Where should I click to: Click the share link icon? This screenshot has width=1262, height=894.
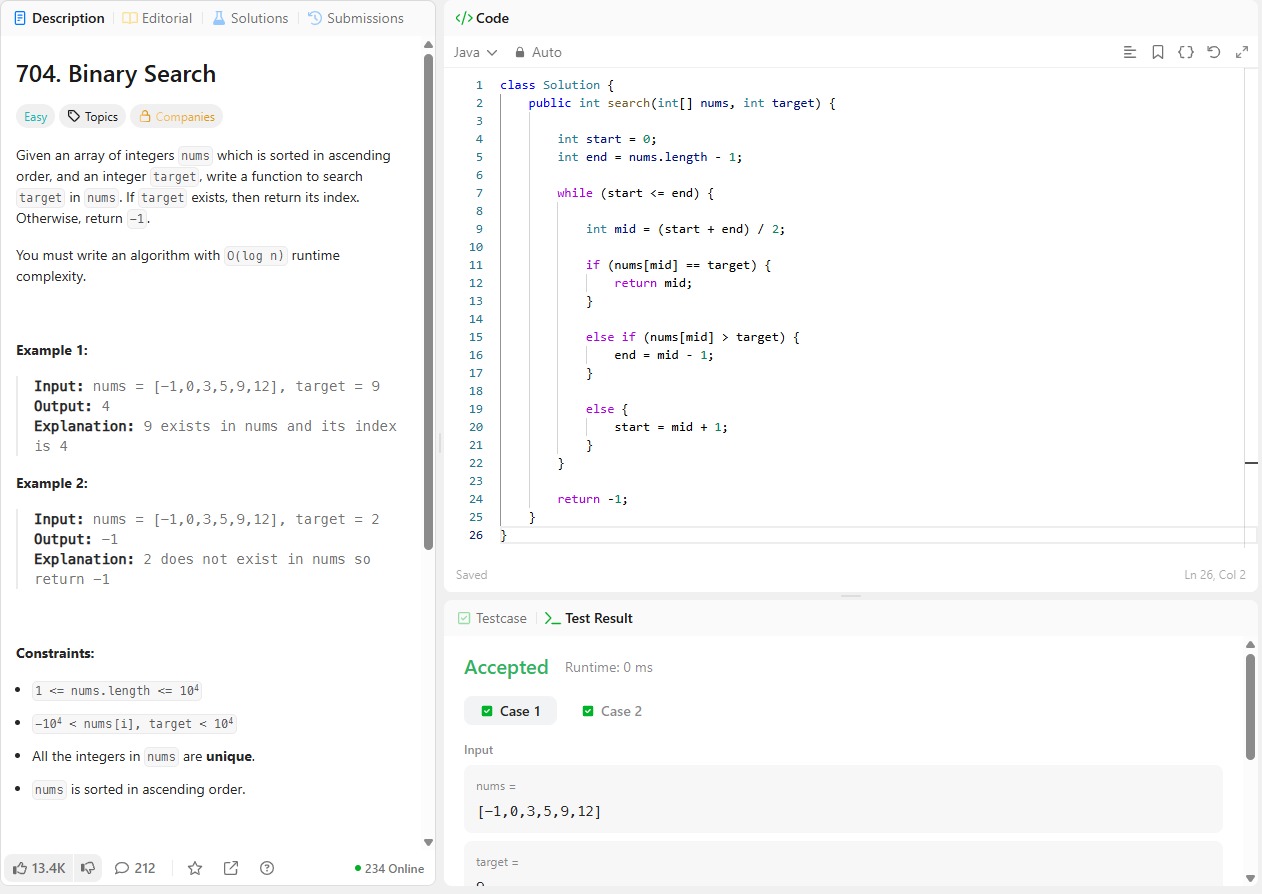point(231,868)
